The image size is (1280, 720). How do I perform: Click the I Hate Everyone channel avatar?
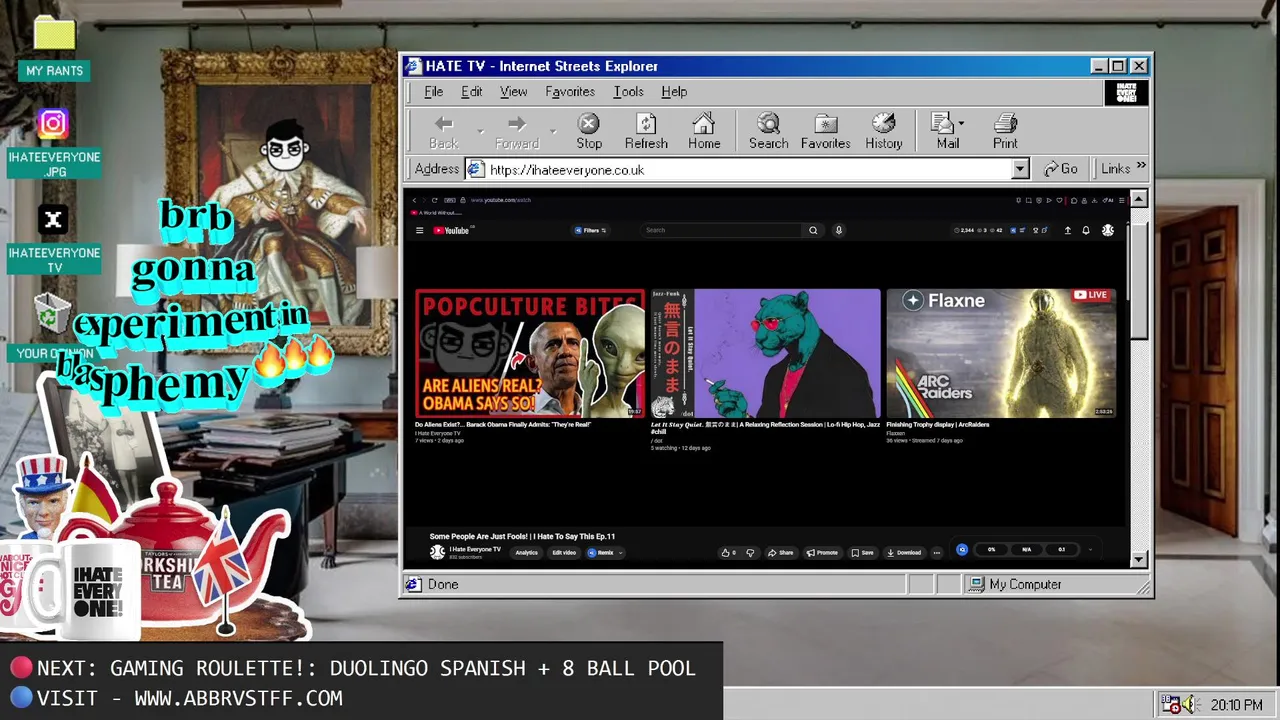(x=437, y=552)
